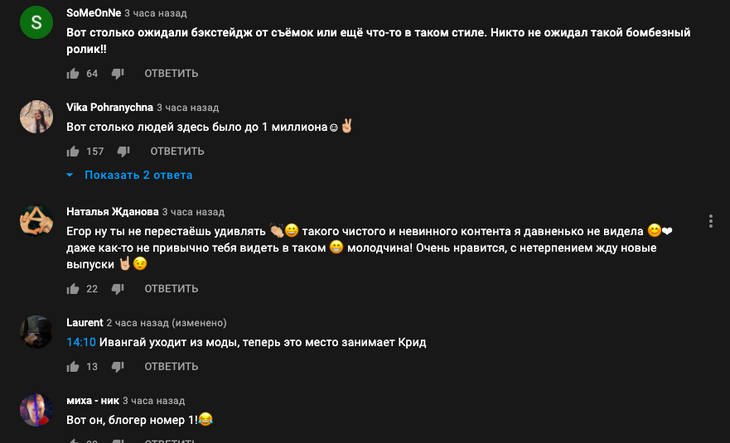Screen dimensions: 730x443
Task: Click Vika Pohranychna's profile picture
Action: [37, 116]
